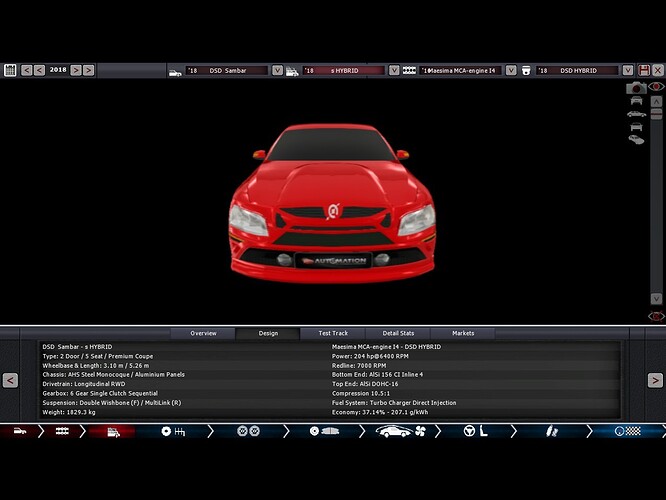Switch to the Test Track tab
666x500 pixels.
(333, 333)
